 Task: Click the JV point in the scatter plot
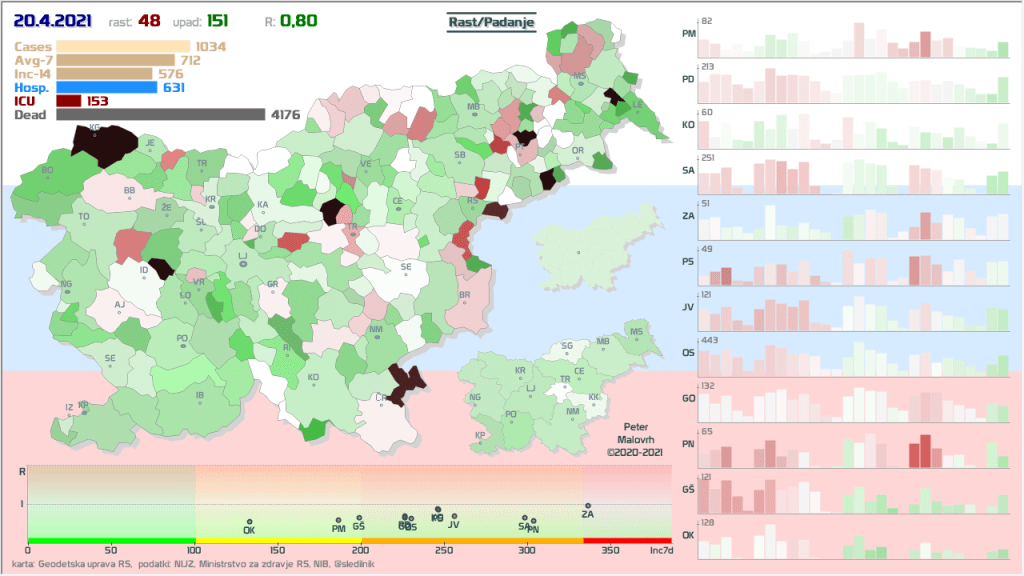[453, 516]
